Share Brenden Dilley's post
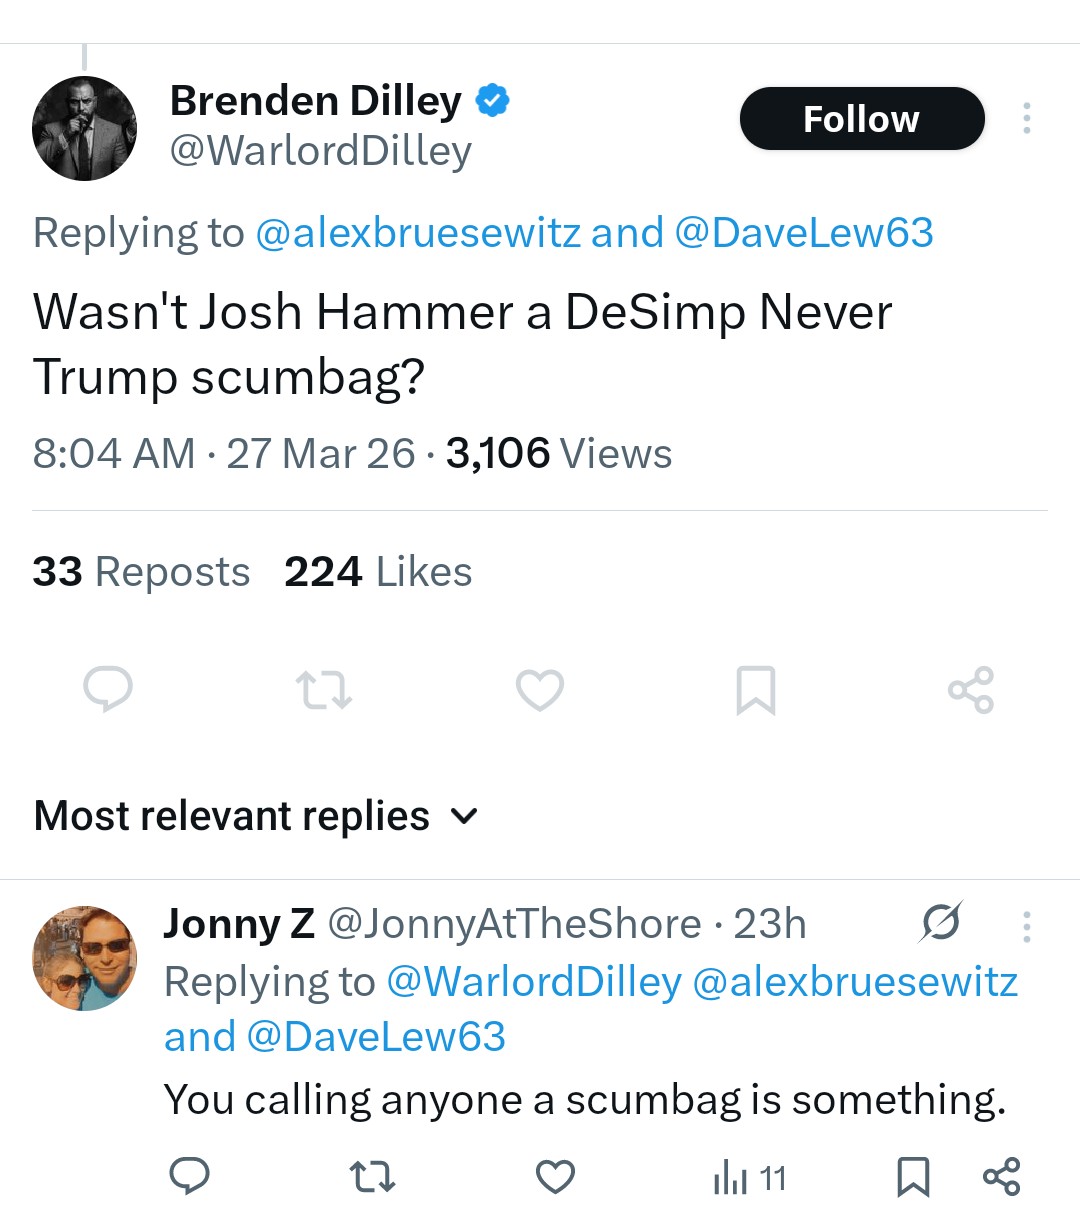 pos(970,690)
